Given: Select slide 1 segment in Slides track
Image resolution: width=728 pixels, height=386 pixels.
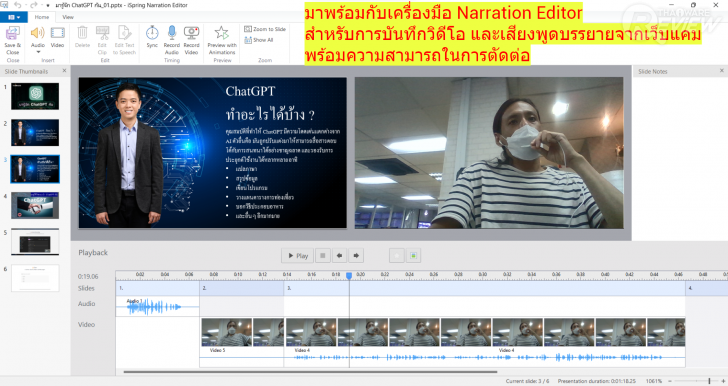Looking at the screenshot, I should [x=158, y=288].
